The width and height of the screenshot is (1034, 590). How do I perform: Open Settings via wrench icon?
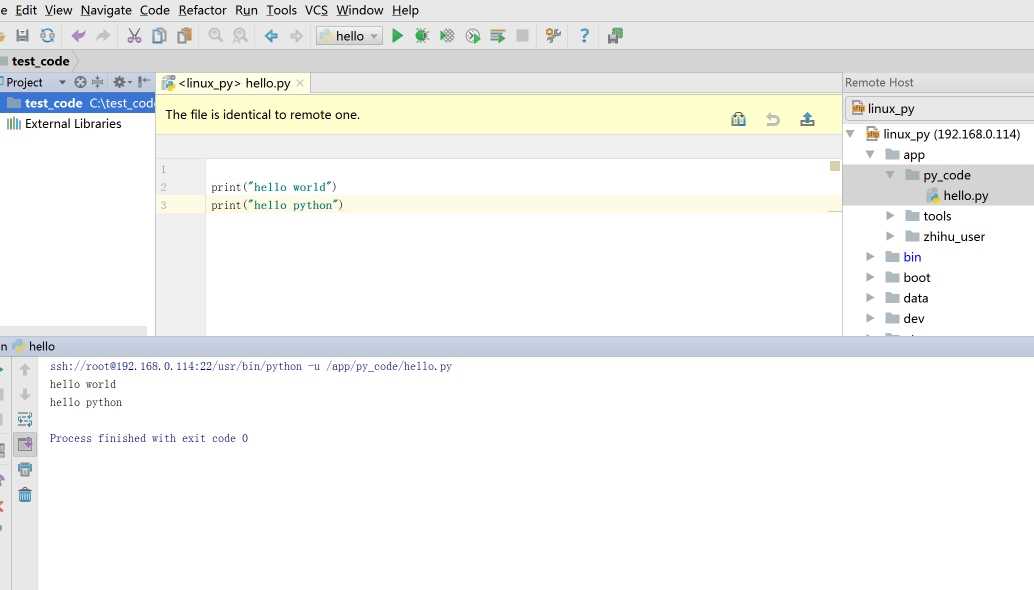click(x=553, y=36)
